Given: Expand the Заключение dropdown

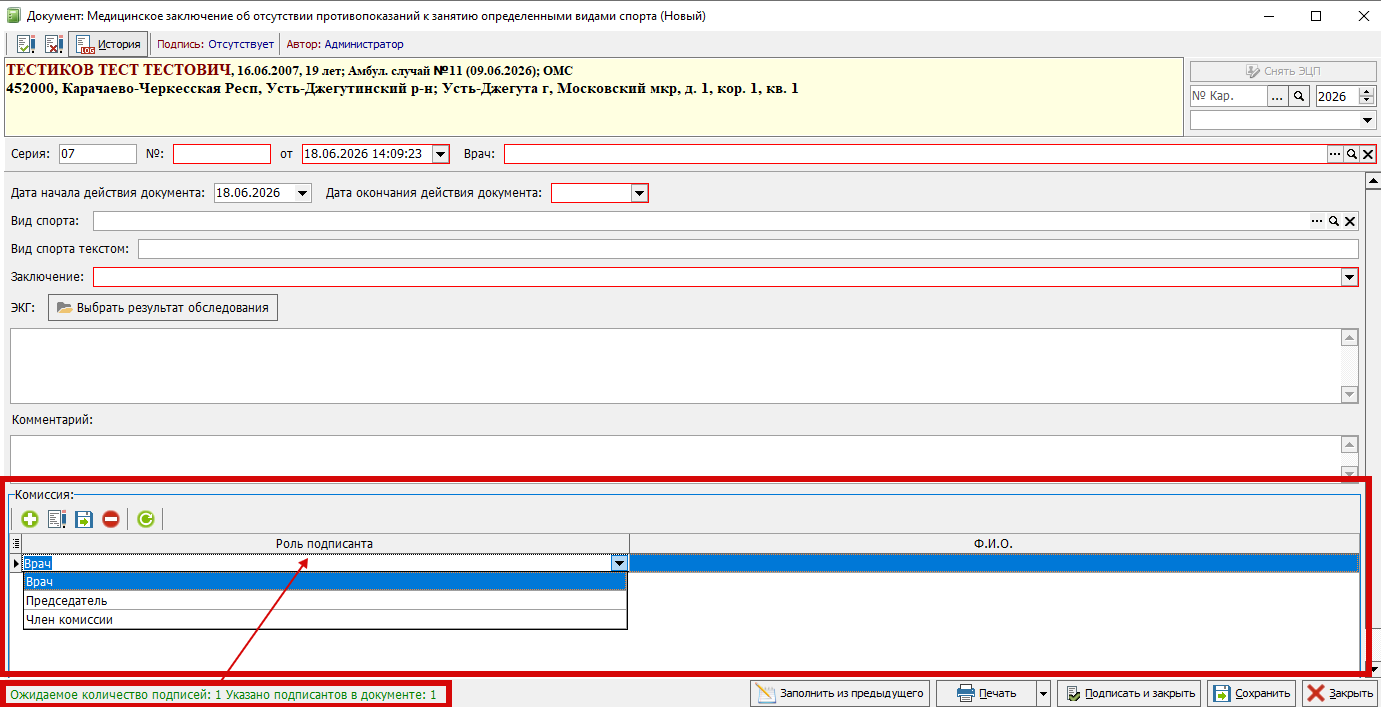Looking at the screenshot, I should (1349, 277).
